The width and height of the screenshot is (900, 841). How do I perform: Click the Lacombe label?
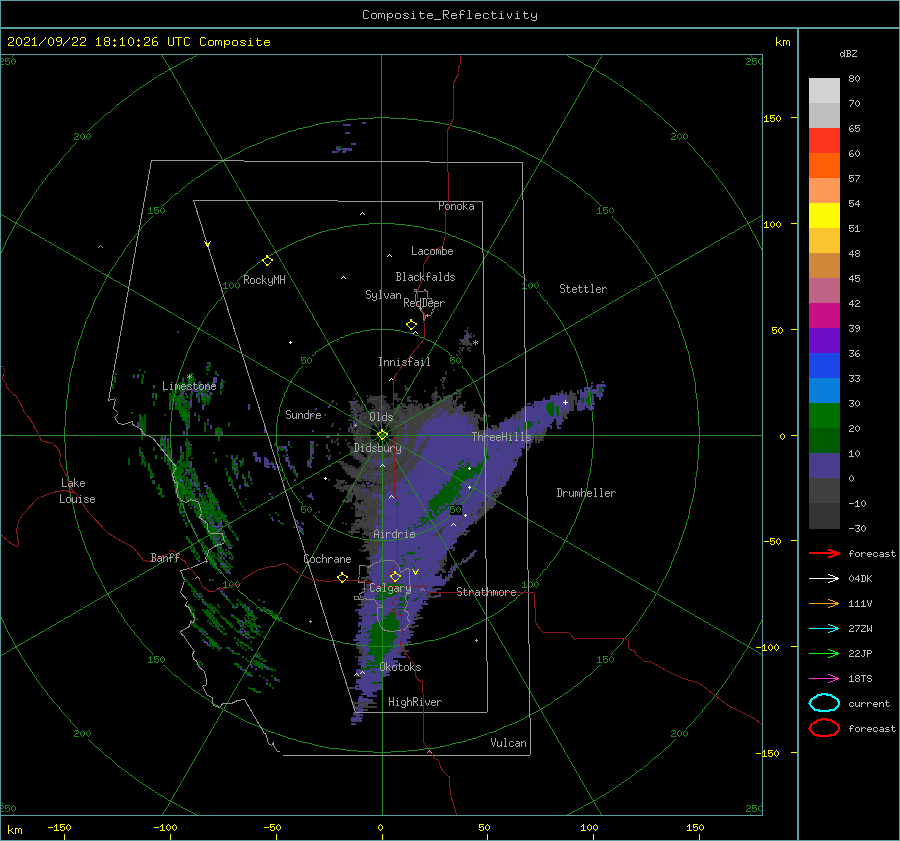tap(432, 251)
